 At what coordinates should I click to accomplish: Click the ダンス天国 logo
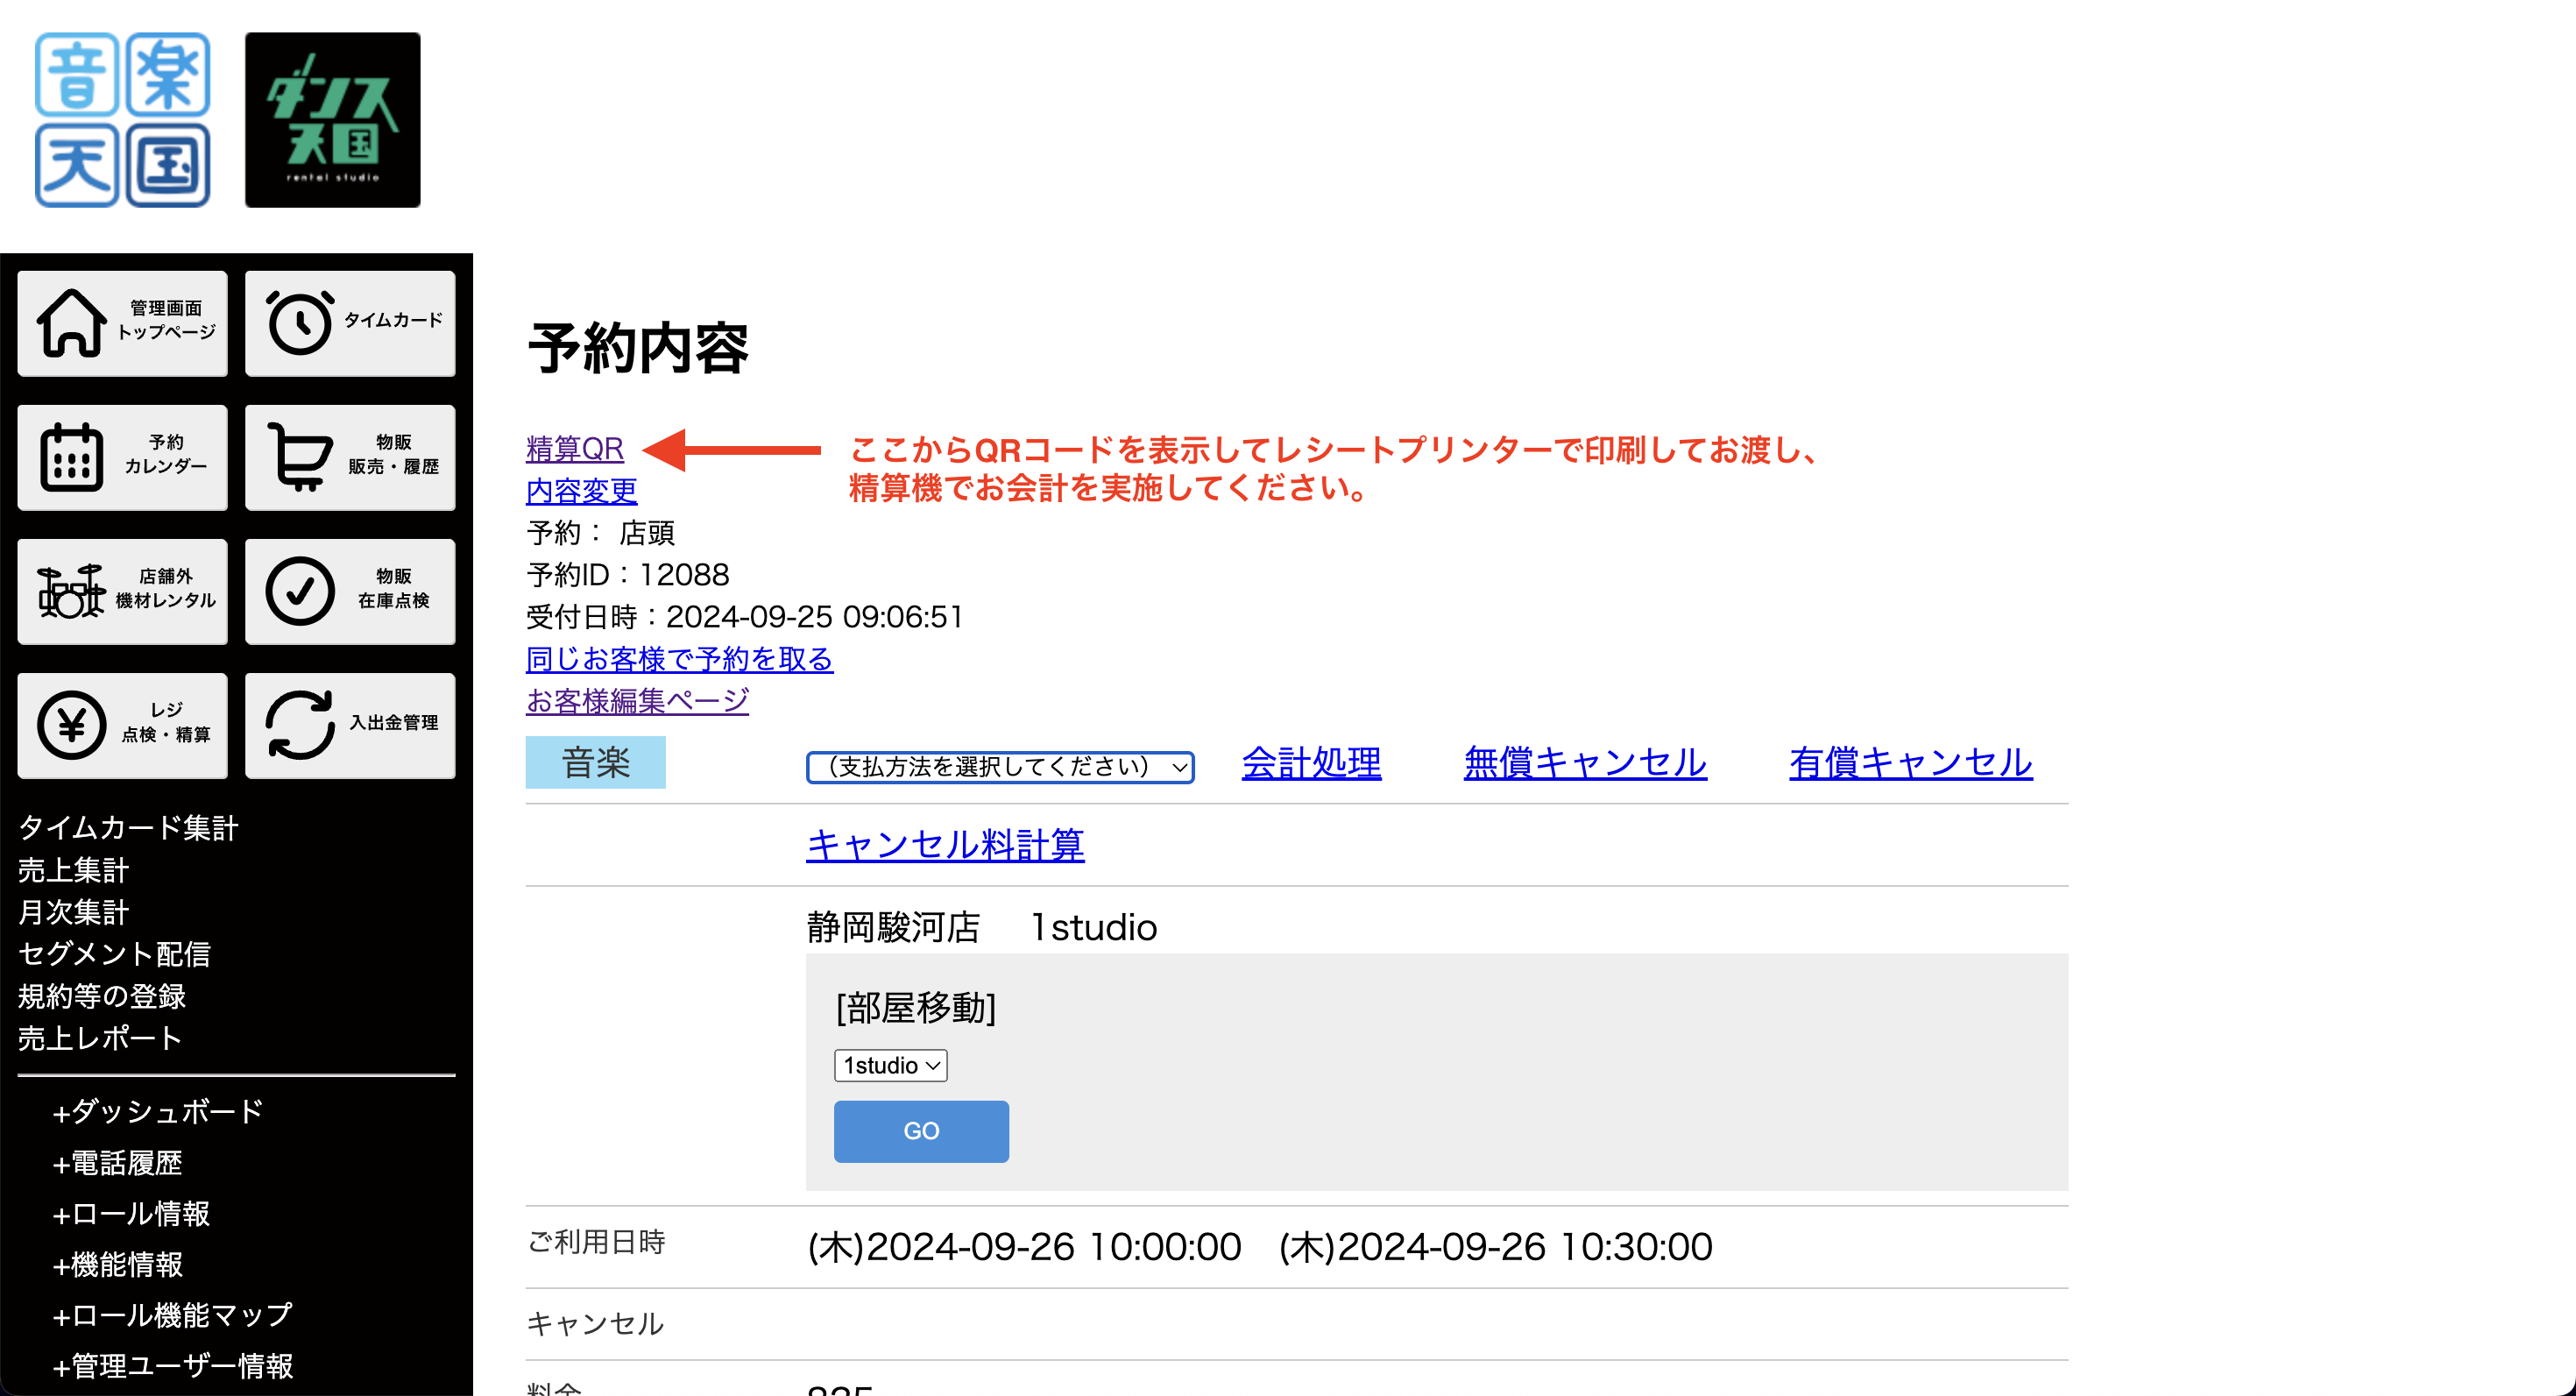pyautogui.click(x=332, y=120)
